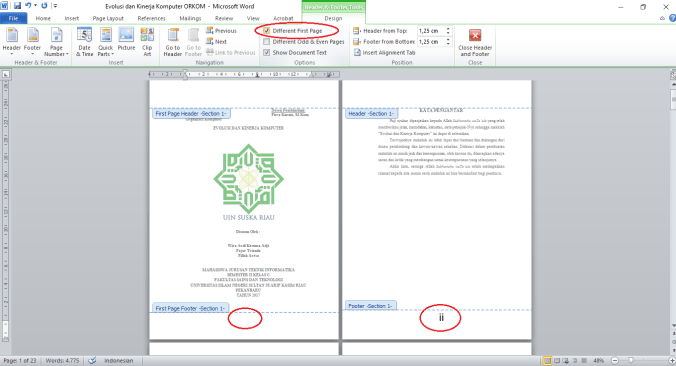
Task: Click the 48% zoom level
Action: coord(598,360)
